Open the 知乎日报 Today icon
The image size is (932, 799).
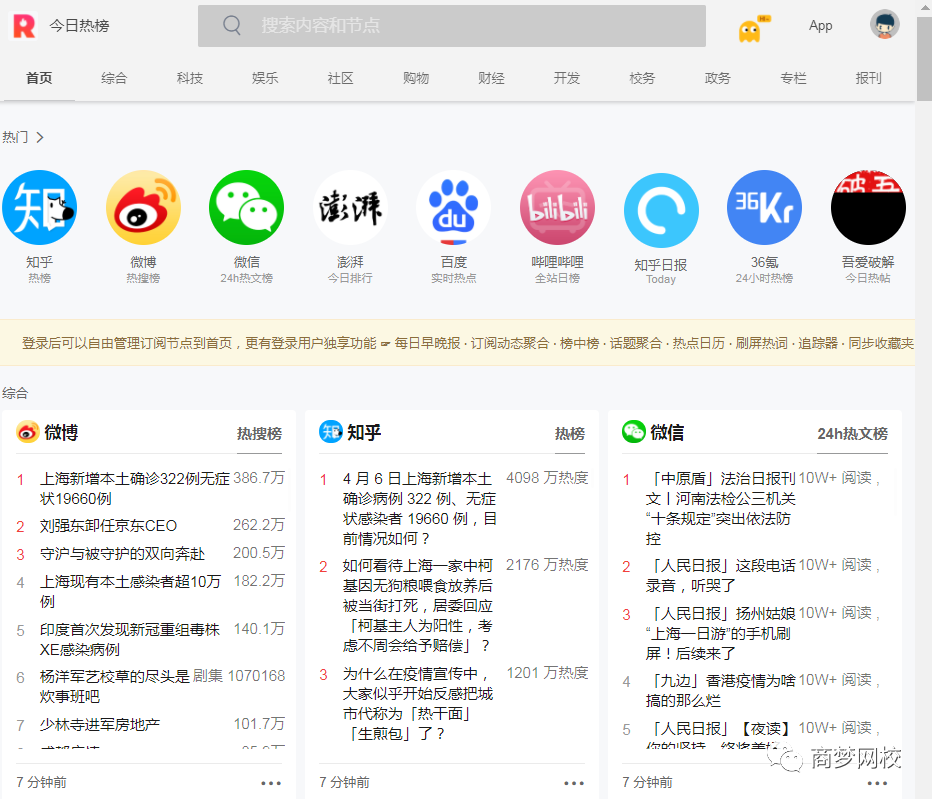coord(661,210)
